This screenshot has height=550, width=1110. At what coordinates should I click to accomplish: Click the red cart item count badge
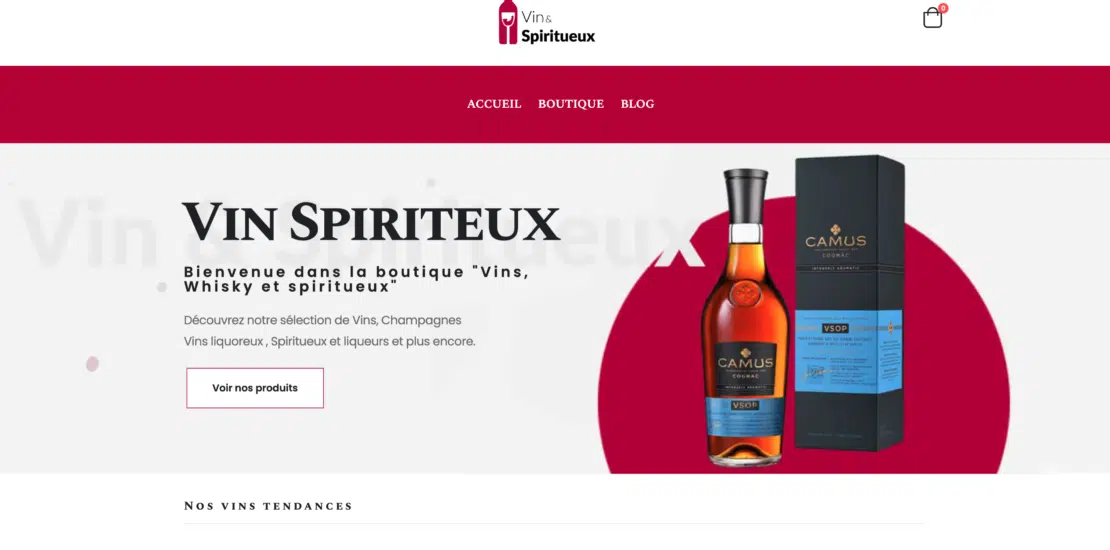point(943,8)
